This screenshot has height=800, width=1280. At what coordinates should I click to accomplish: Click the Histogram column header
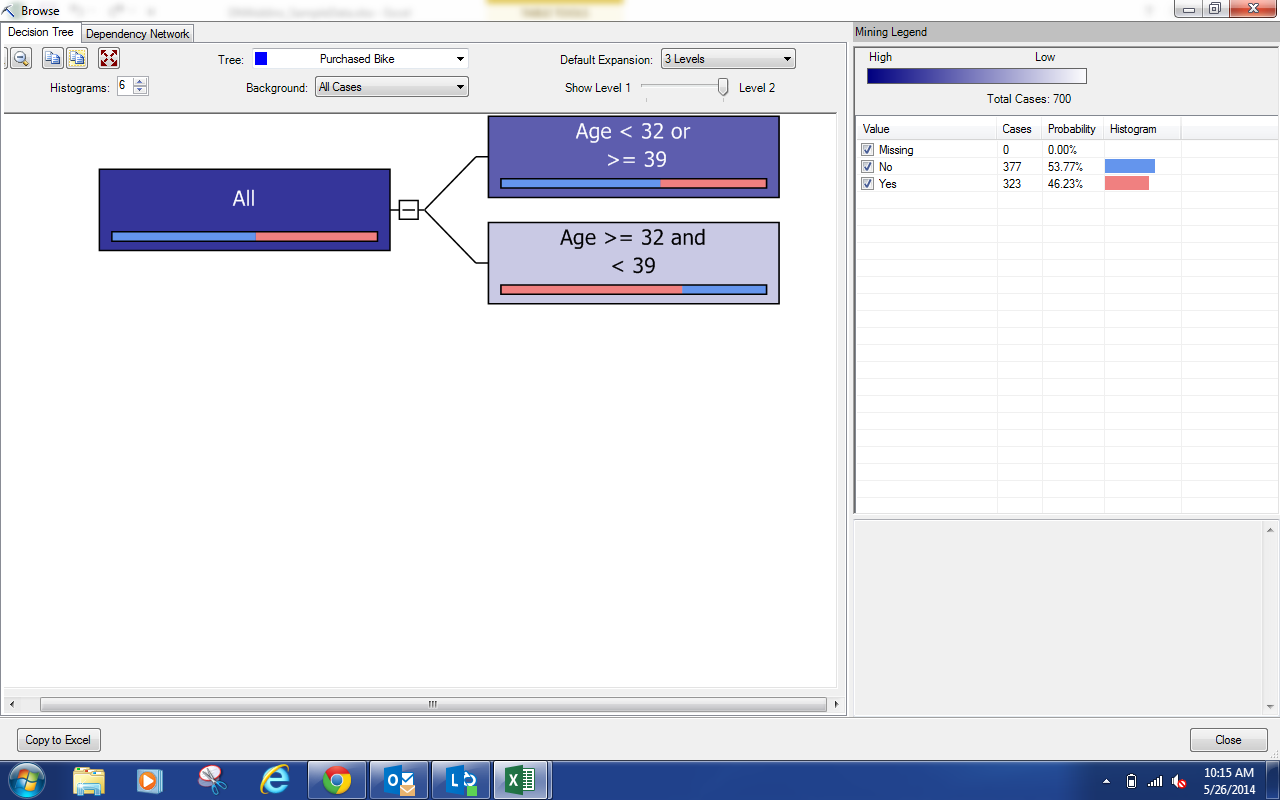(1142, 129)
